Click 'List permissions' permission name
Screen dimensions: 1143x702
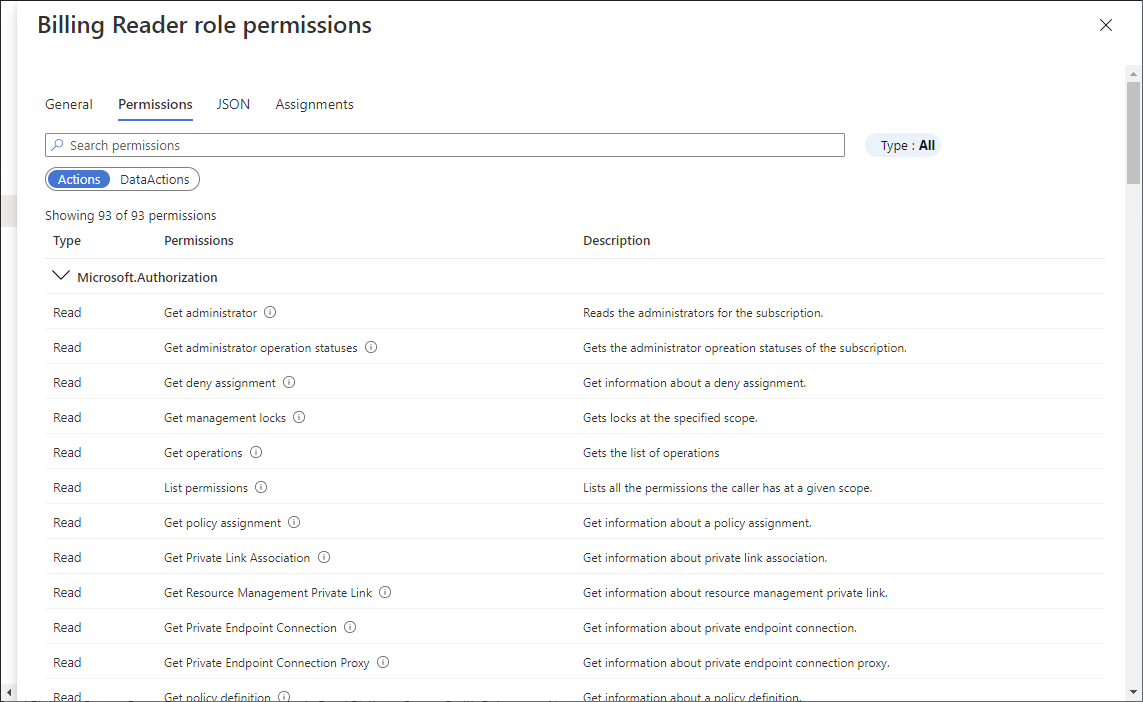[x=206, y=488]
